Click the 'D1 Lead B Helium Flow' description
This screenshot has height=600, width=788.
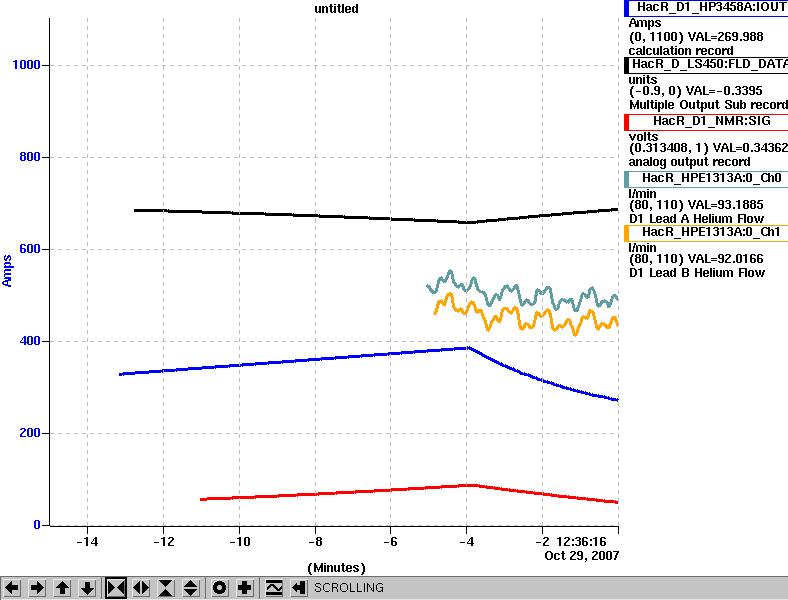tap(697, 273)
